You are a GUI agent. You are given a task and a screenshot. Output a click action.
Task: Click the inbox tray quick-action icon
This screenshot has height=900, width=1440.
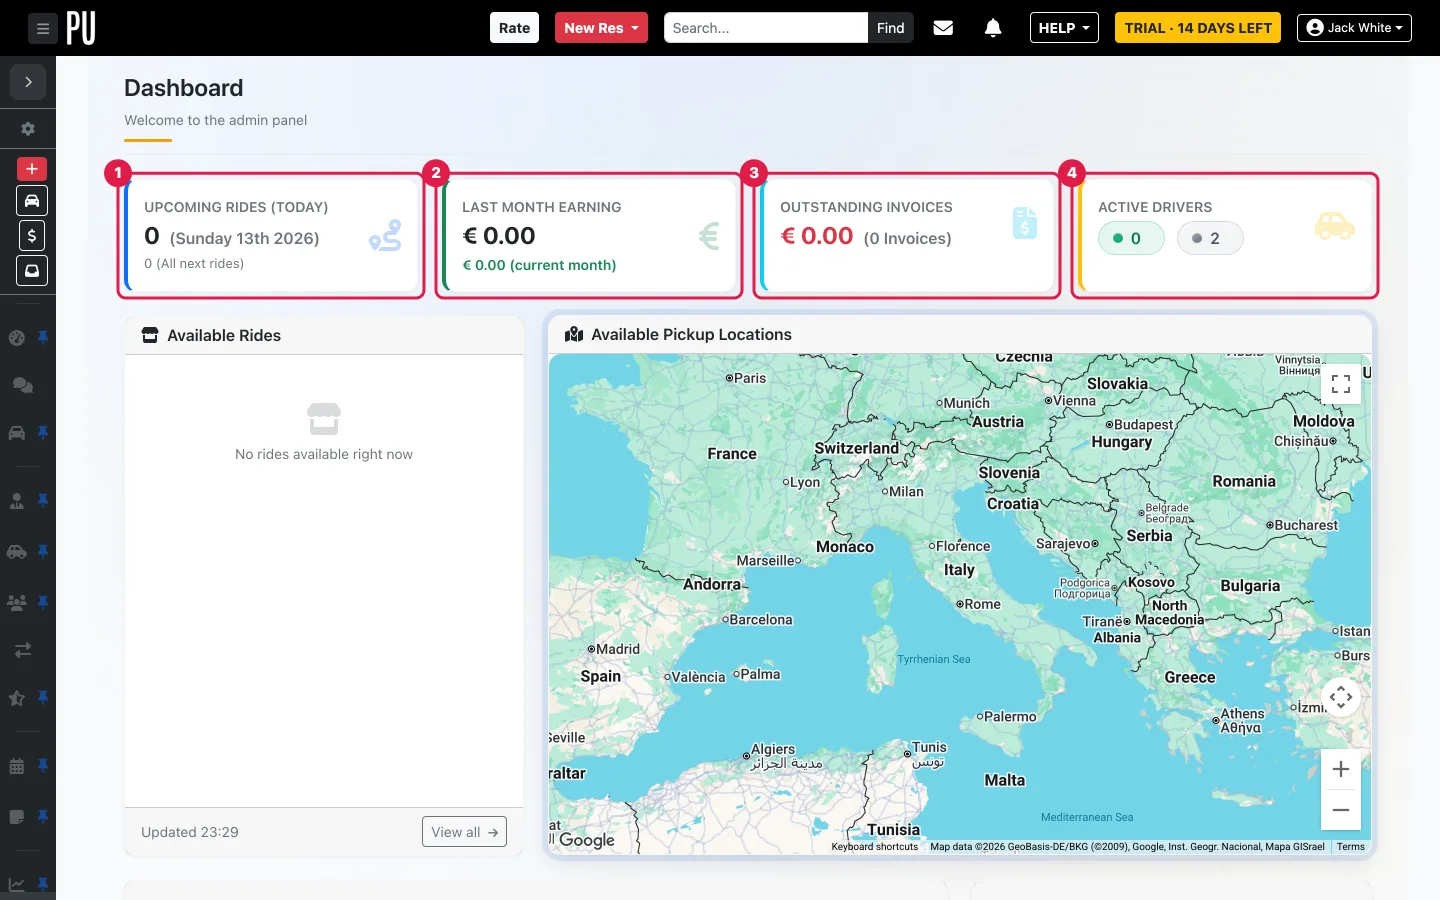32,271
